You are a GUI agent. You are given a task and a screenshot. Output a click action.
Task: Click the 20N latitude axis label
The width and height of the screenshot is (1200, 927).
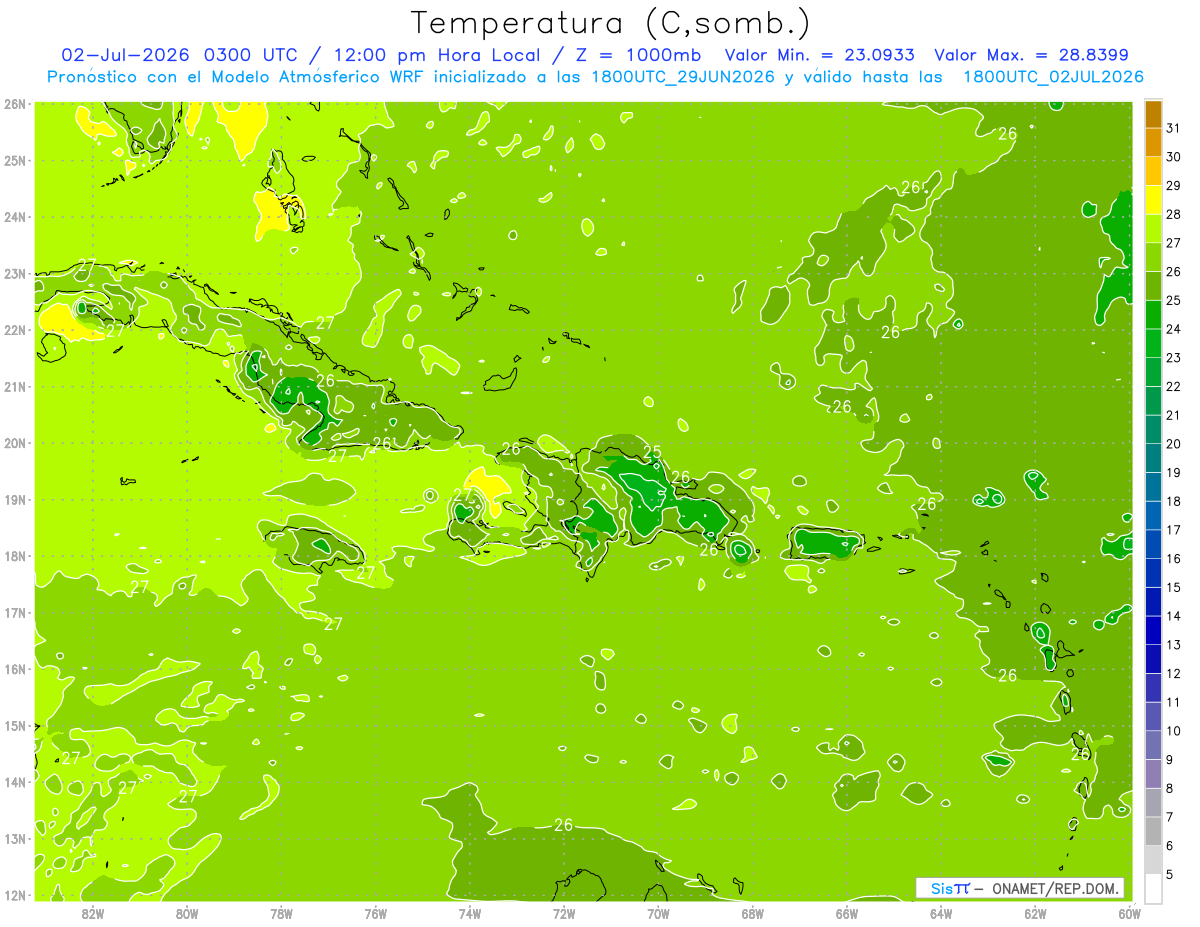click(x=15, y=443)
